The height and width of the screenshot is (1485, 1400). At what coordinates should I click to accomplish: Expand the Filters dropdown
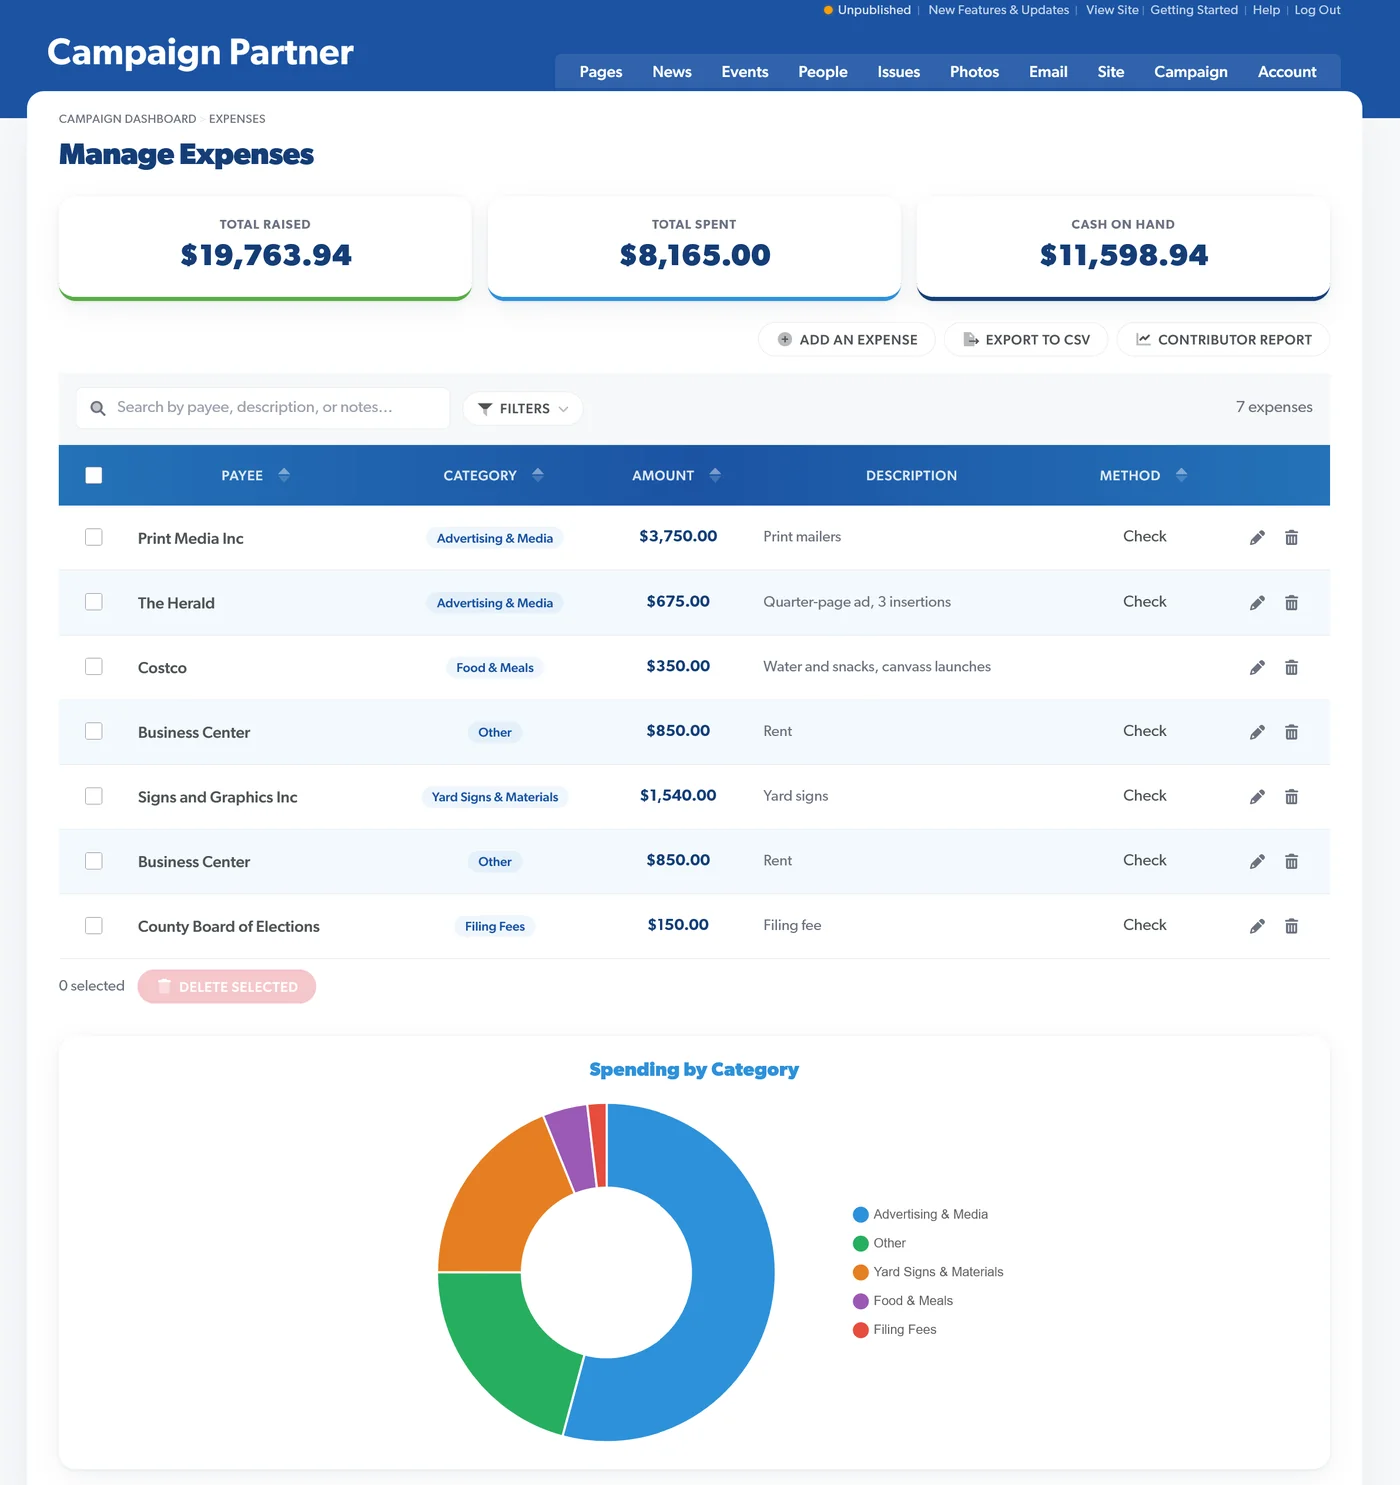523,408
